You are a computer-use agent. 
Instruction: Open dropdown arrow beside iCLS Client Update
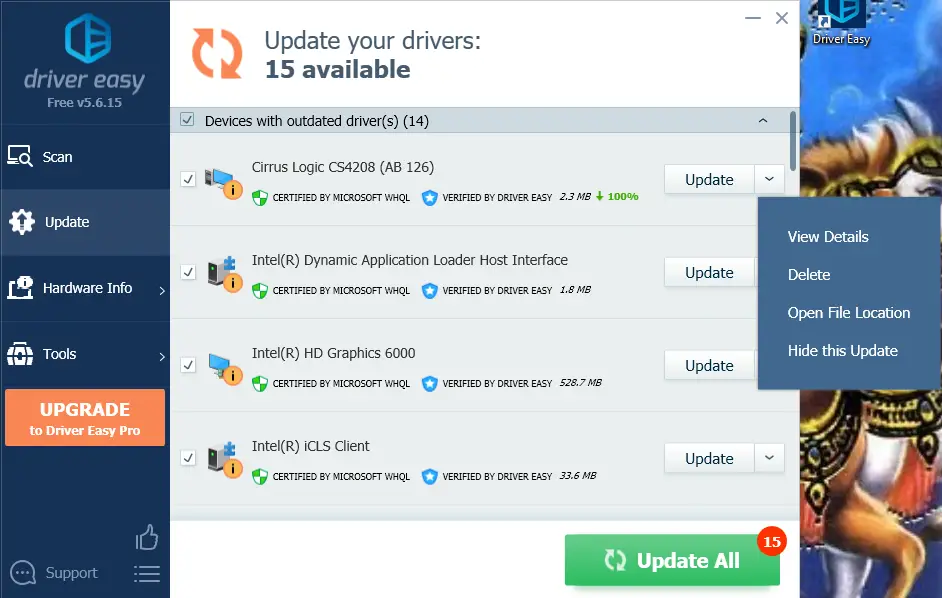coord(770,458)
